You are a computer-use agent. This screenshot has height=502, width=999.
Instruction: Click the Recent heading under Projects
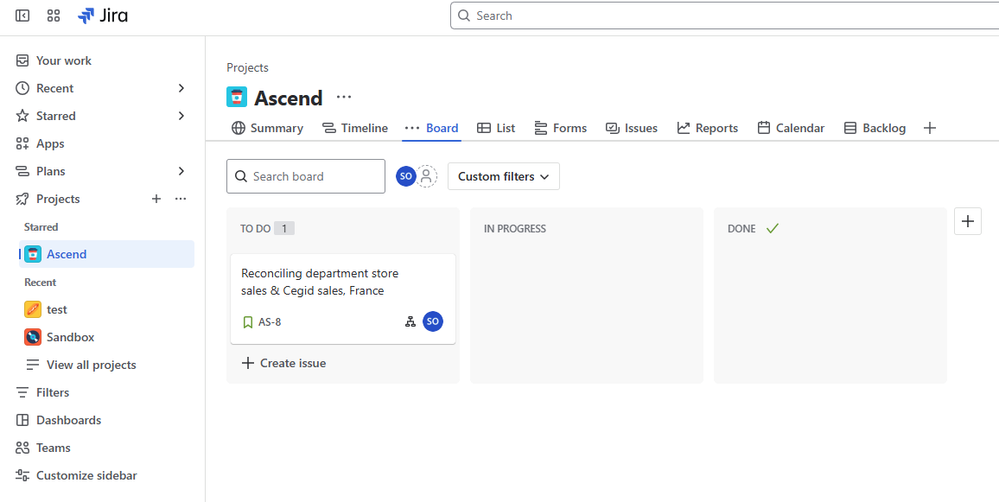pyautogui.click(x=40, y=282)
